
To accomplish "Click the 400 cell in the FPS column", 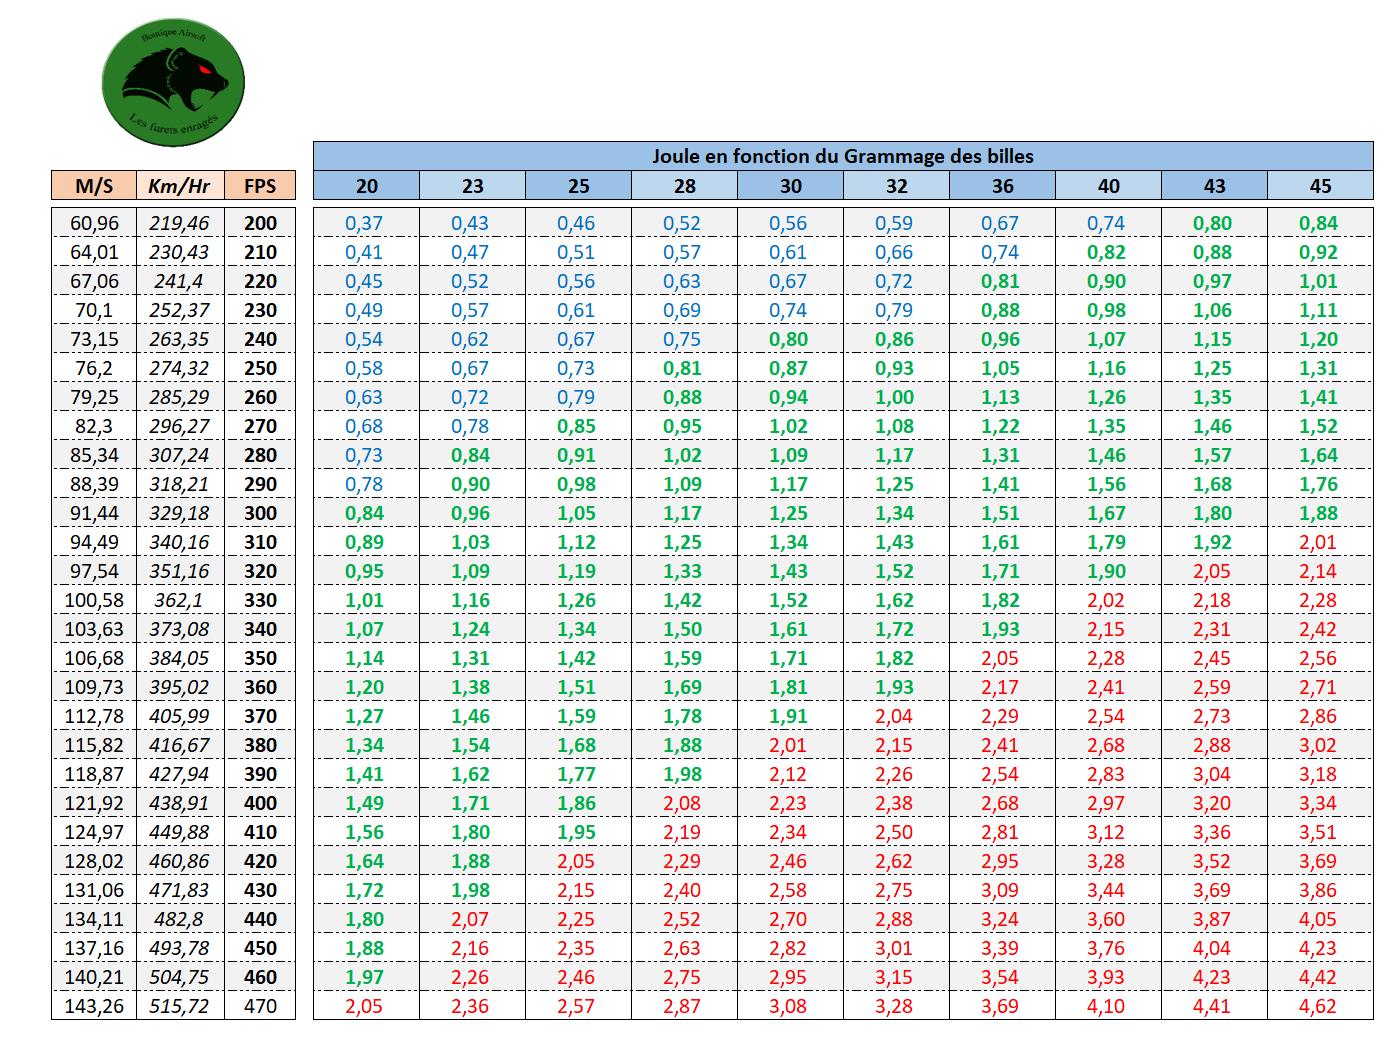I will (261, 803).
